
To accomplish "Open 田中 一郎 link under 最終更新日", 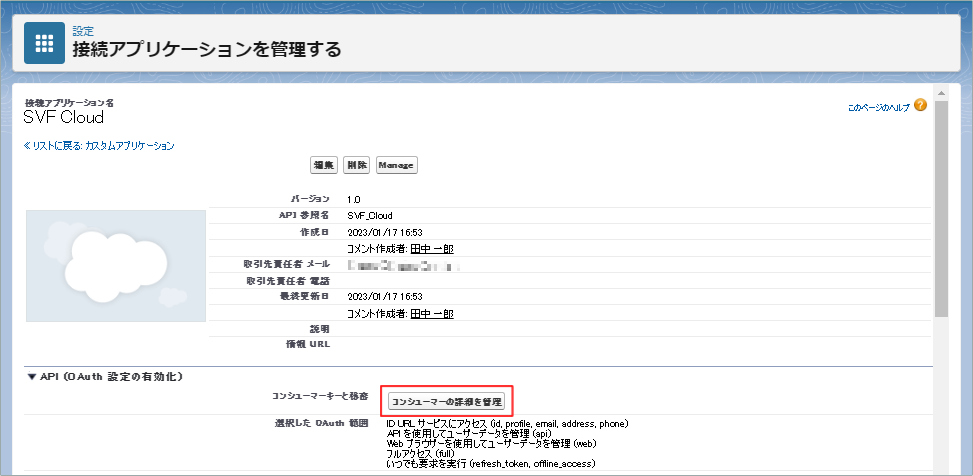I will click(432, 314).
